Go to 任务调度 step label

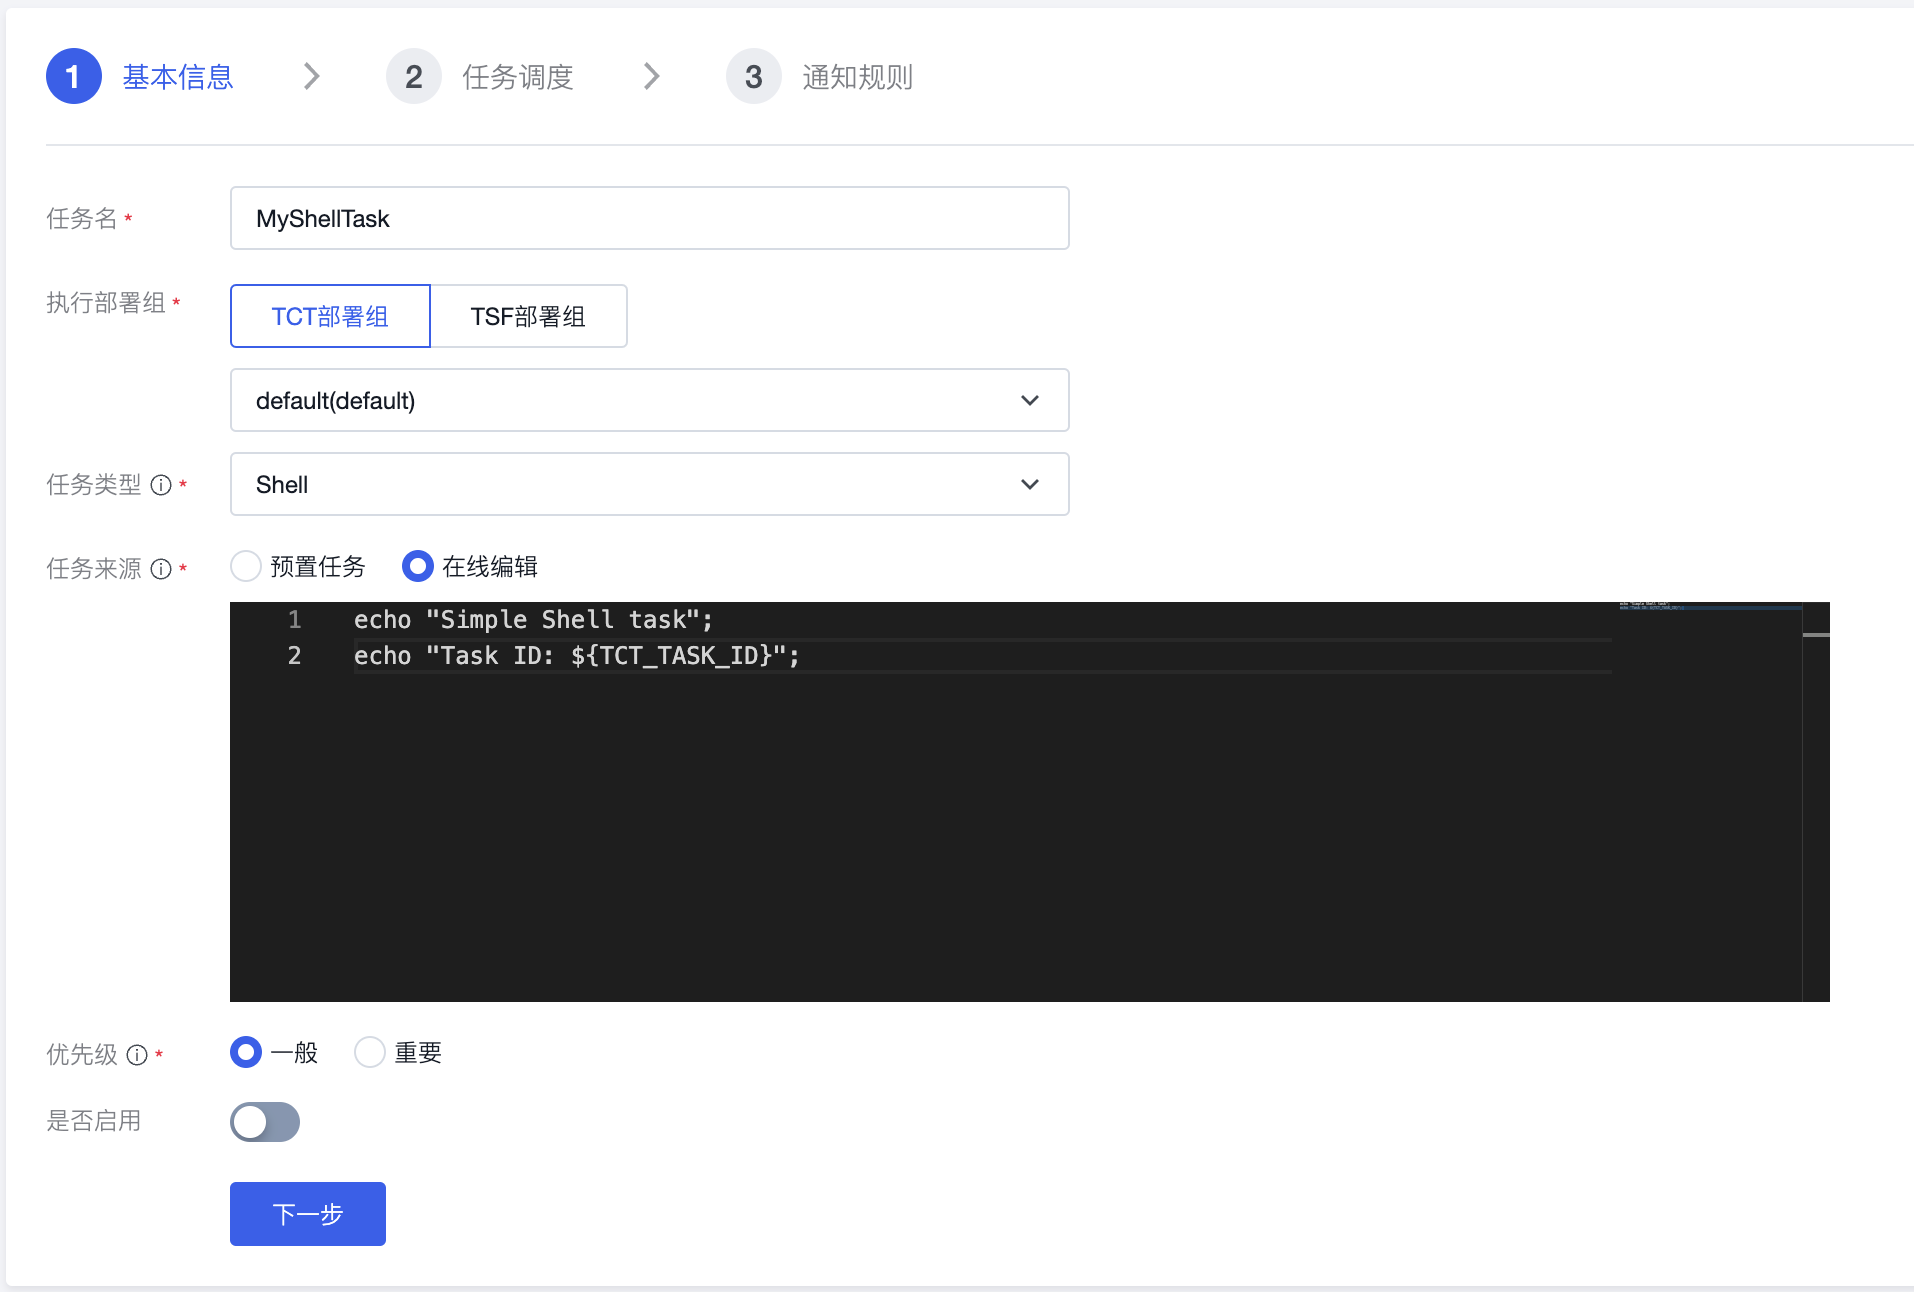pos(518,77)
